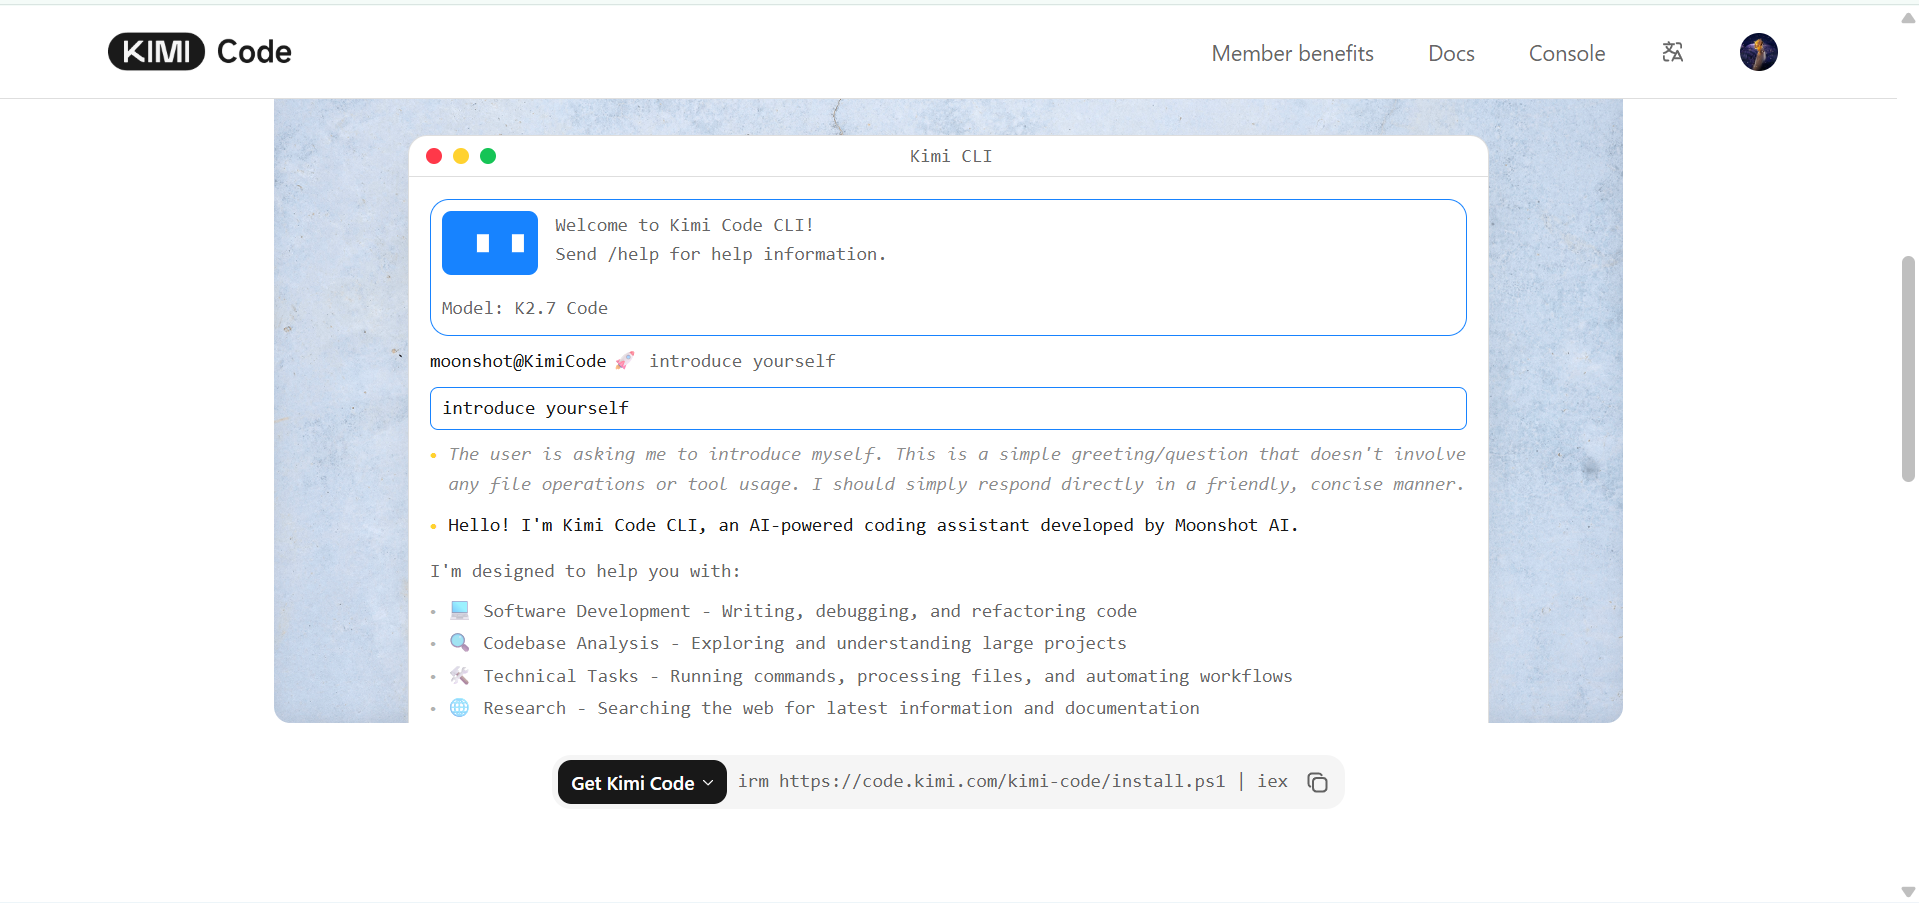Click the green dot in Kimi CLI window
The image size is (1919, 903).
click(x=488, y=156)
